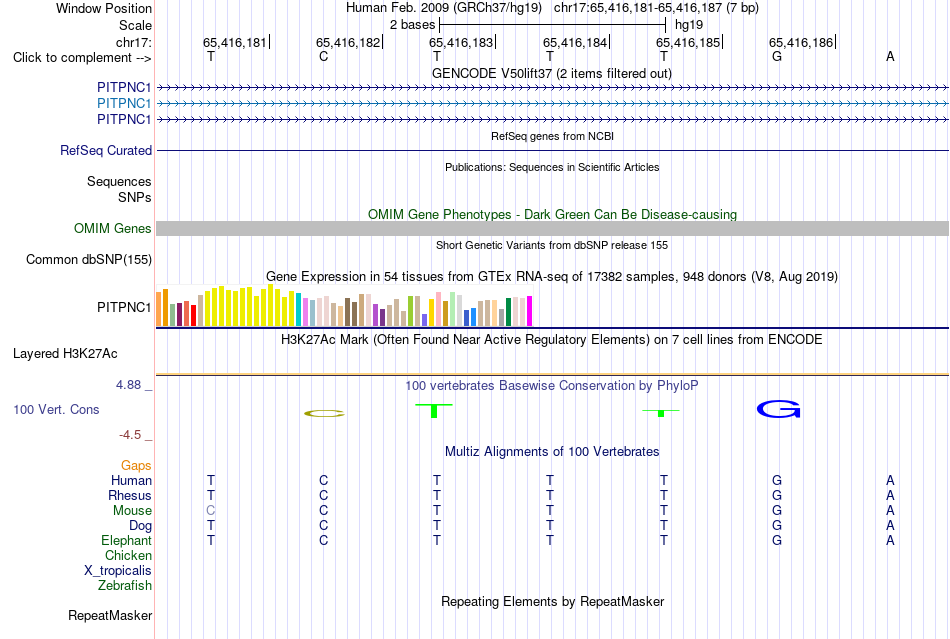
Task: Click the Chicken species label
Action: [x=128, y=555]
